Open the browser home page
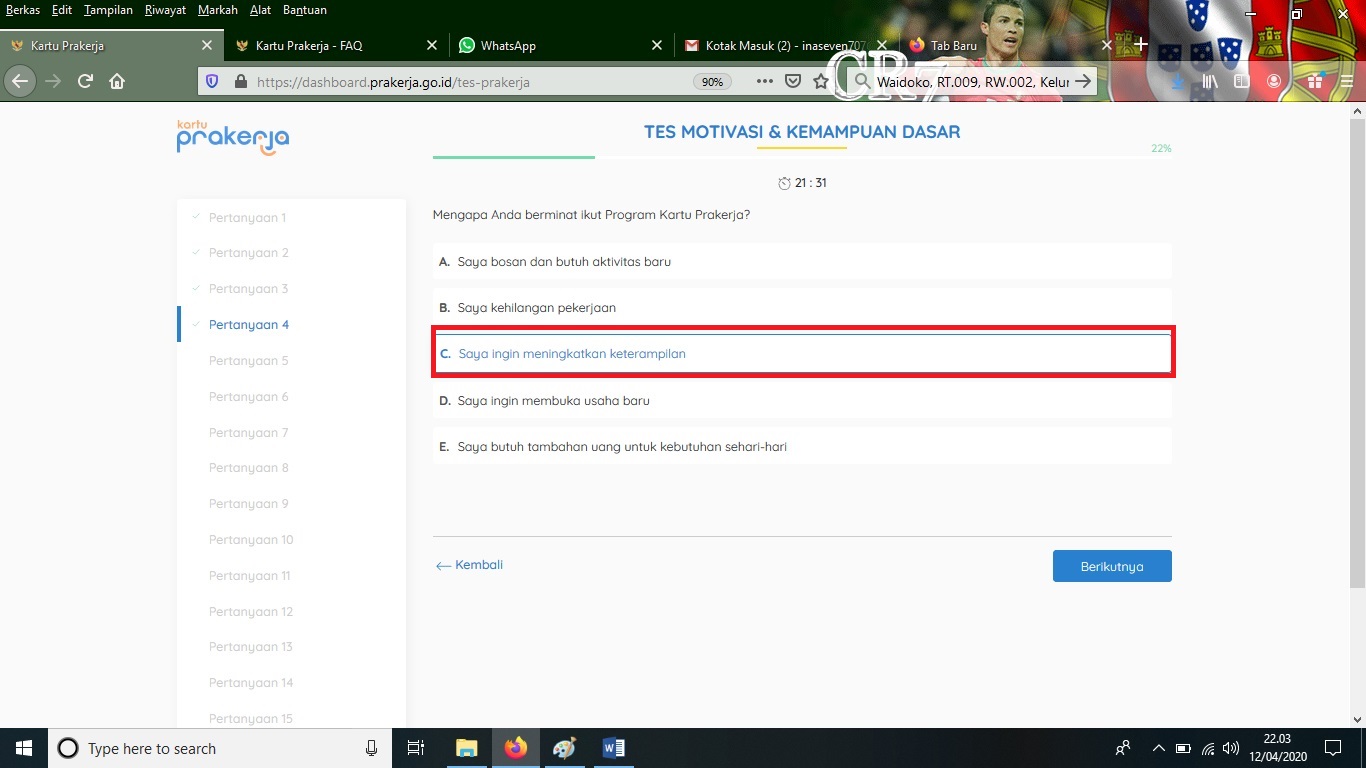This screenshot has width=1366, height=768. pos(117,82)
